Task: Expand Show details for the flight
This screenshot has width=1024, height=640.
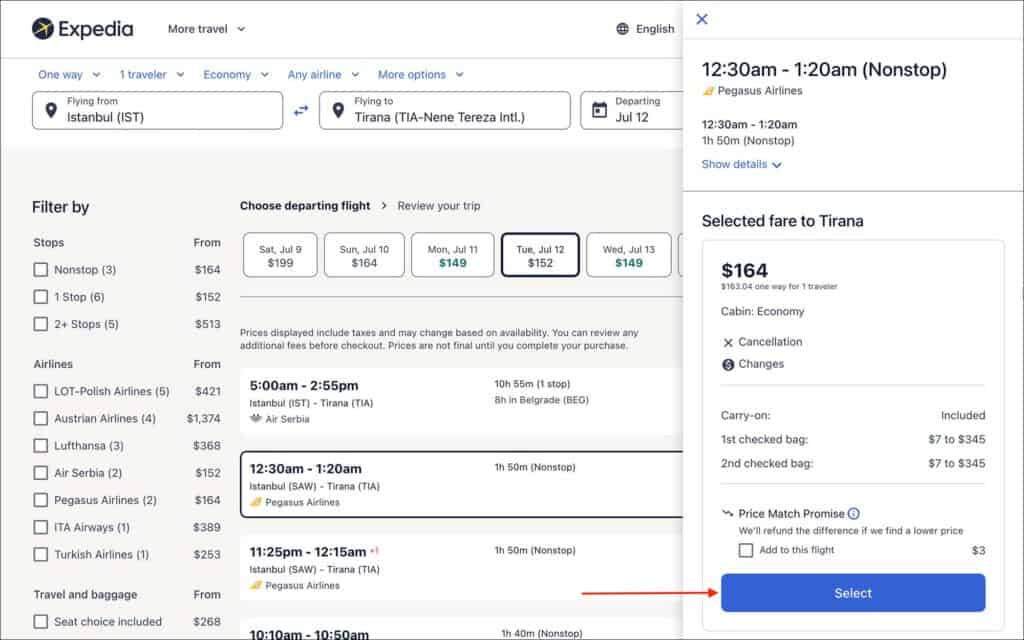Action: click(741, 165)
